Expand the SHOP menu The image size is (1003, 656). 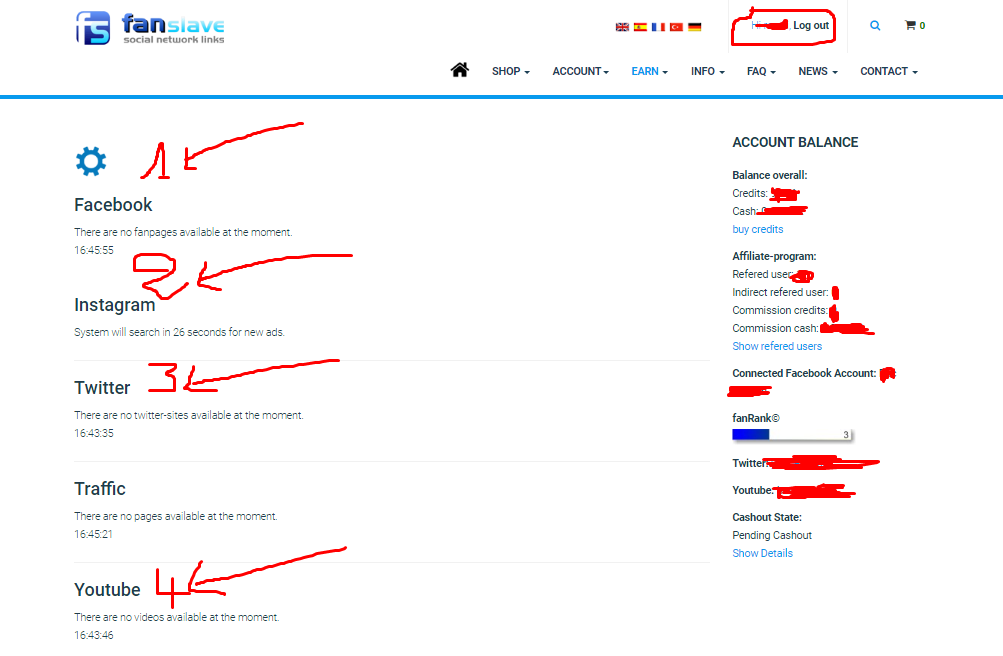click(510, 72)
